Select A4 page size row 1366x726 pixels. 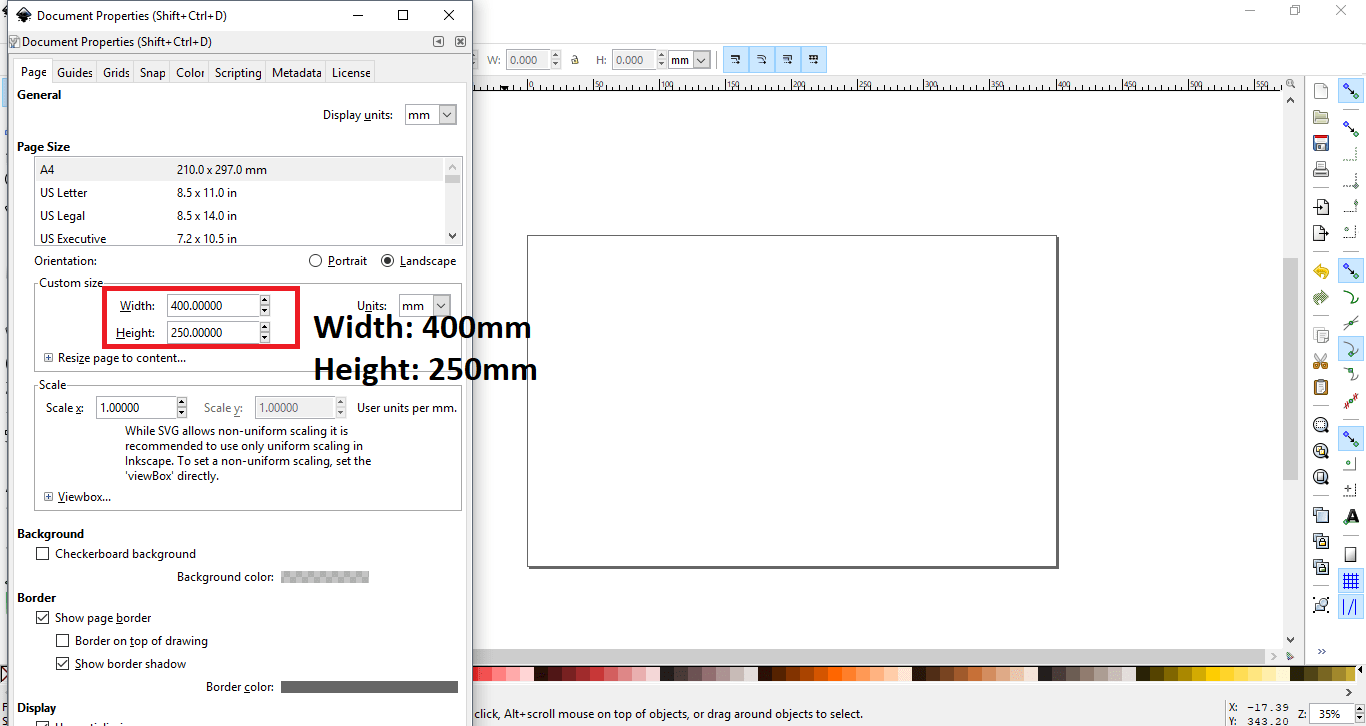239,170
